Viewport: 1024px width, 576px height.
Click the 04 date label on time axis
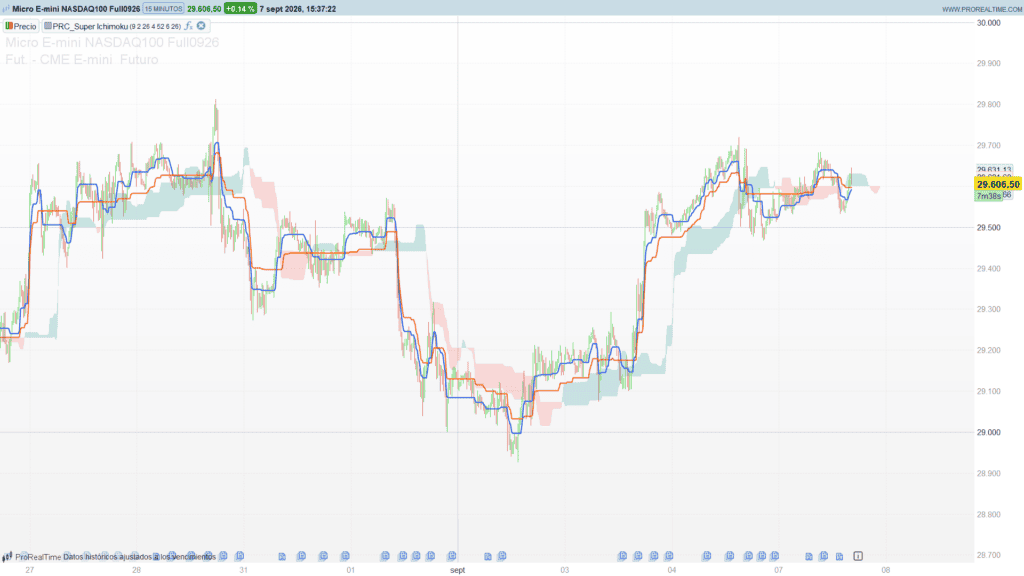(x=671, y=570)
